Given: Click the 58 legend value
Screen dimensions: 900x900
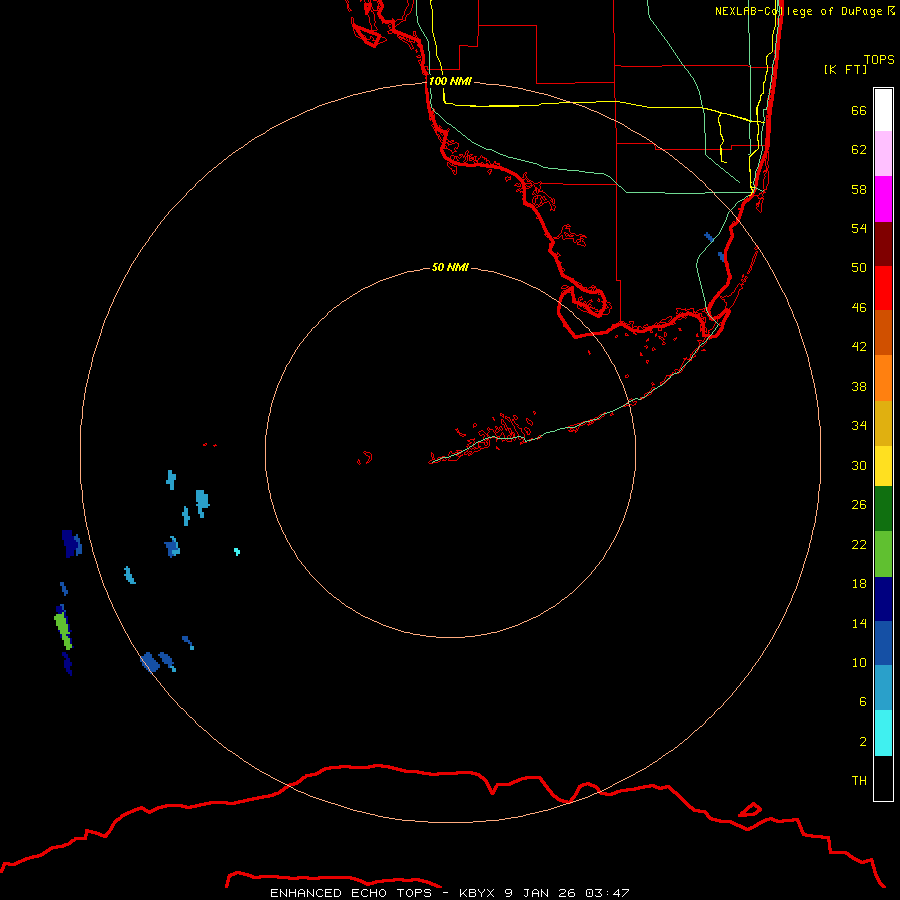Looking at the screenshot, I should pos(859,189).
